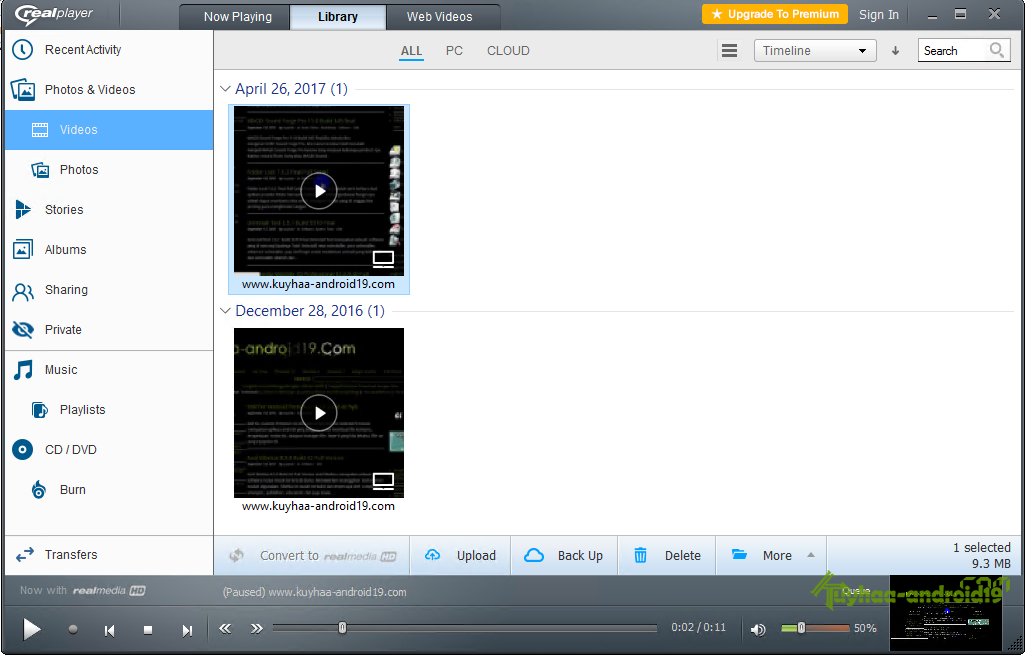This screenshot has height=655, width=1025.
Task: Open Burn in sidebar
Action: (109, 490)
